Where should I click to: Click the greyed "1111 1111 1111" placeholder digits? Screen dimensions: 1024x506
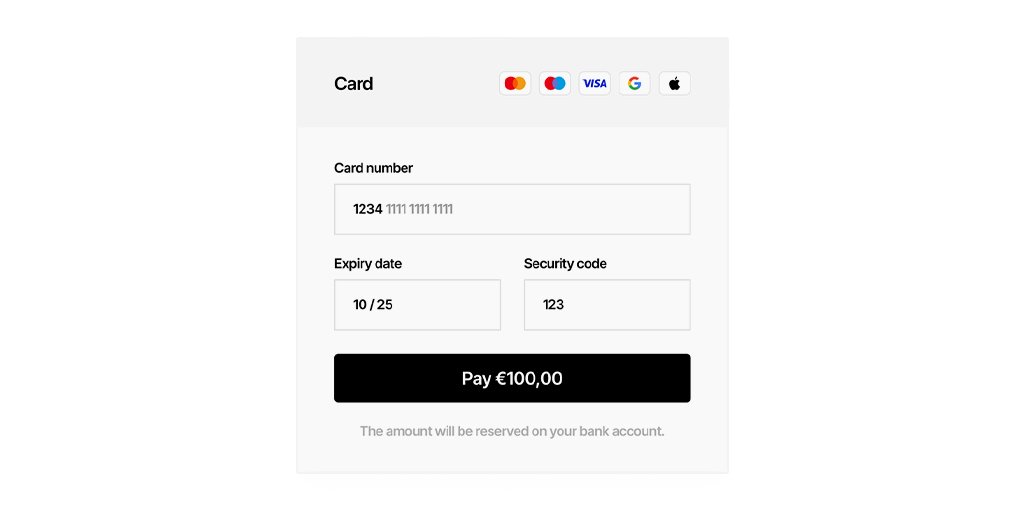click(x=419, y=209)
